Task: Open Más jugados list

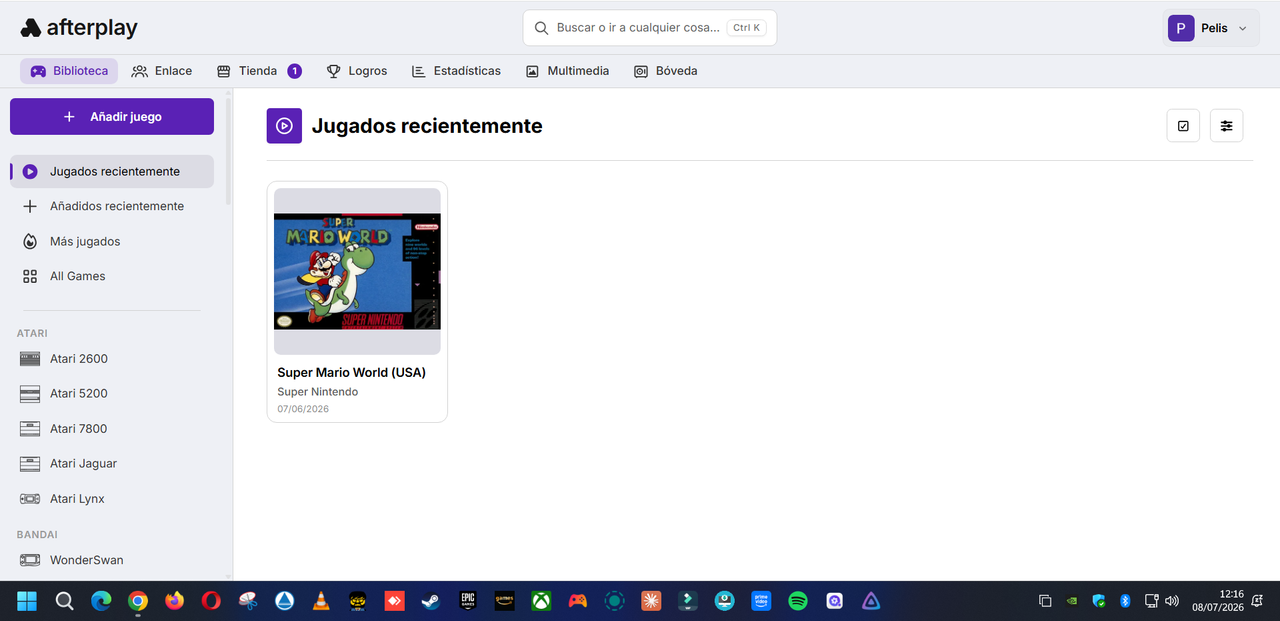Action: [x=112, y=241]
